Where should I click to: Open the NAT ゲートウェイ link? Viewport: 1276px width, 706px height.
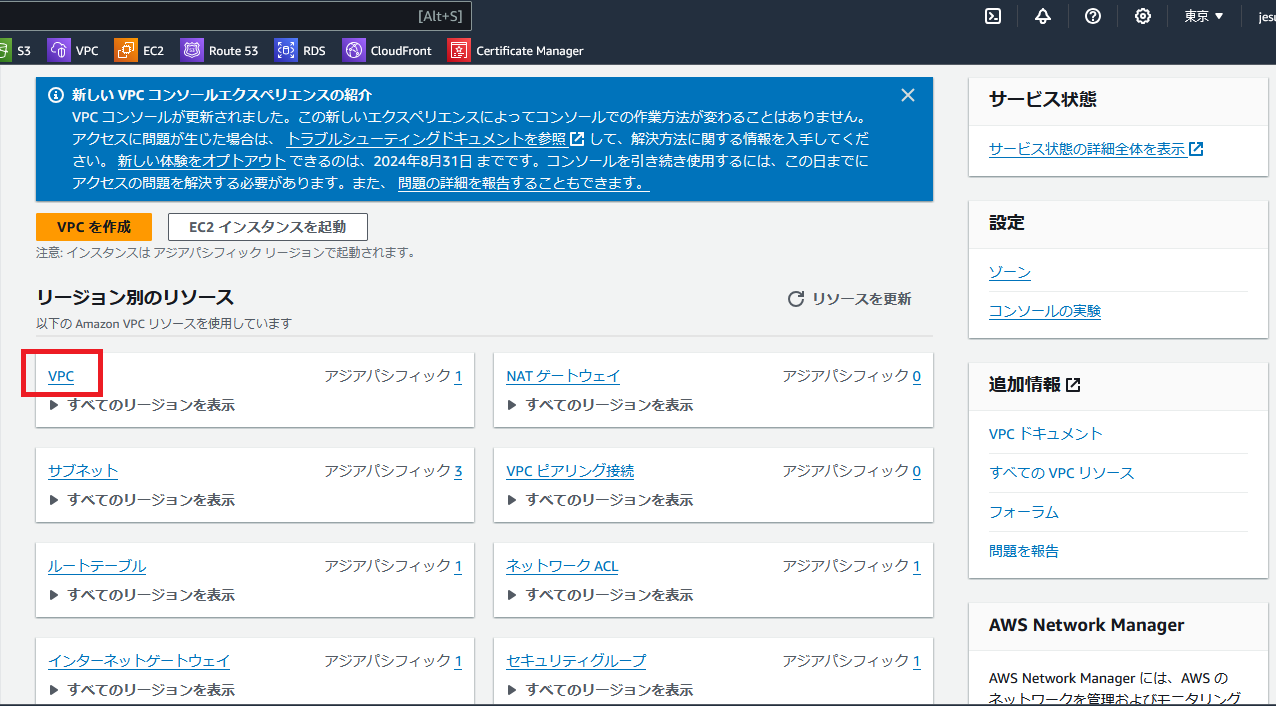coord(563,376)
